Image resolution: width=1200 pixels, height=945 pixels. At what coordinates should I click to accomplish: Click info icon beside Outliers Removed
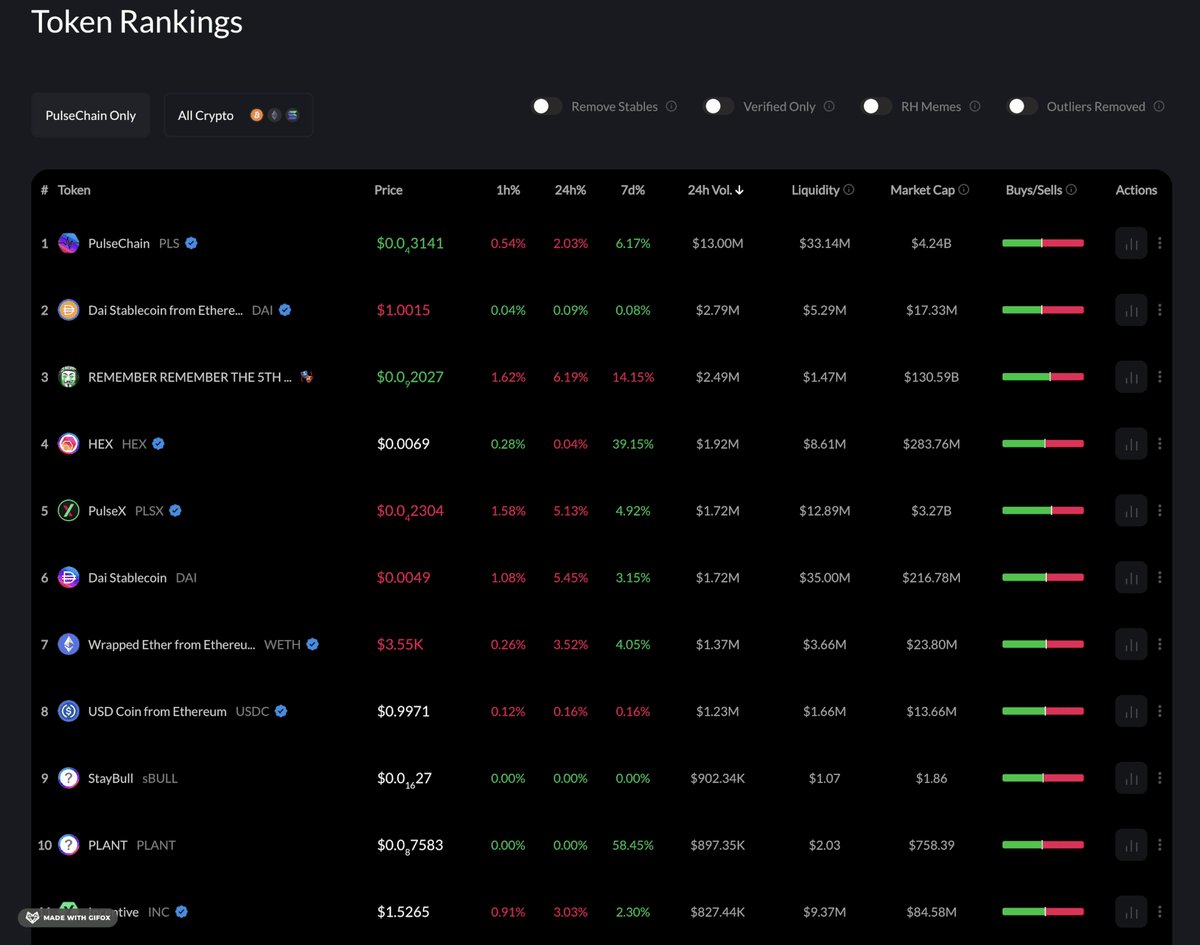(1159, 106)
